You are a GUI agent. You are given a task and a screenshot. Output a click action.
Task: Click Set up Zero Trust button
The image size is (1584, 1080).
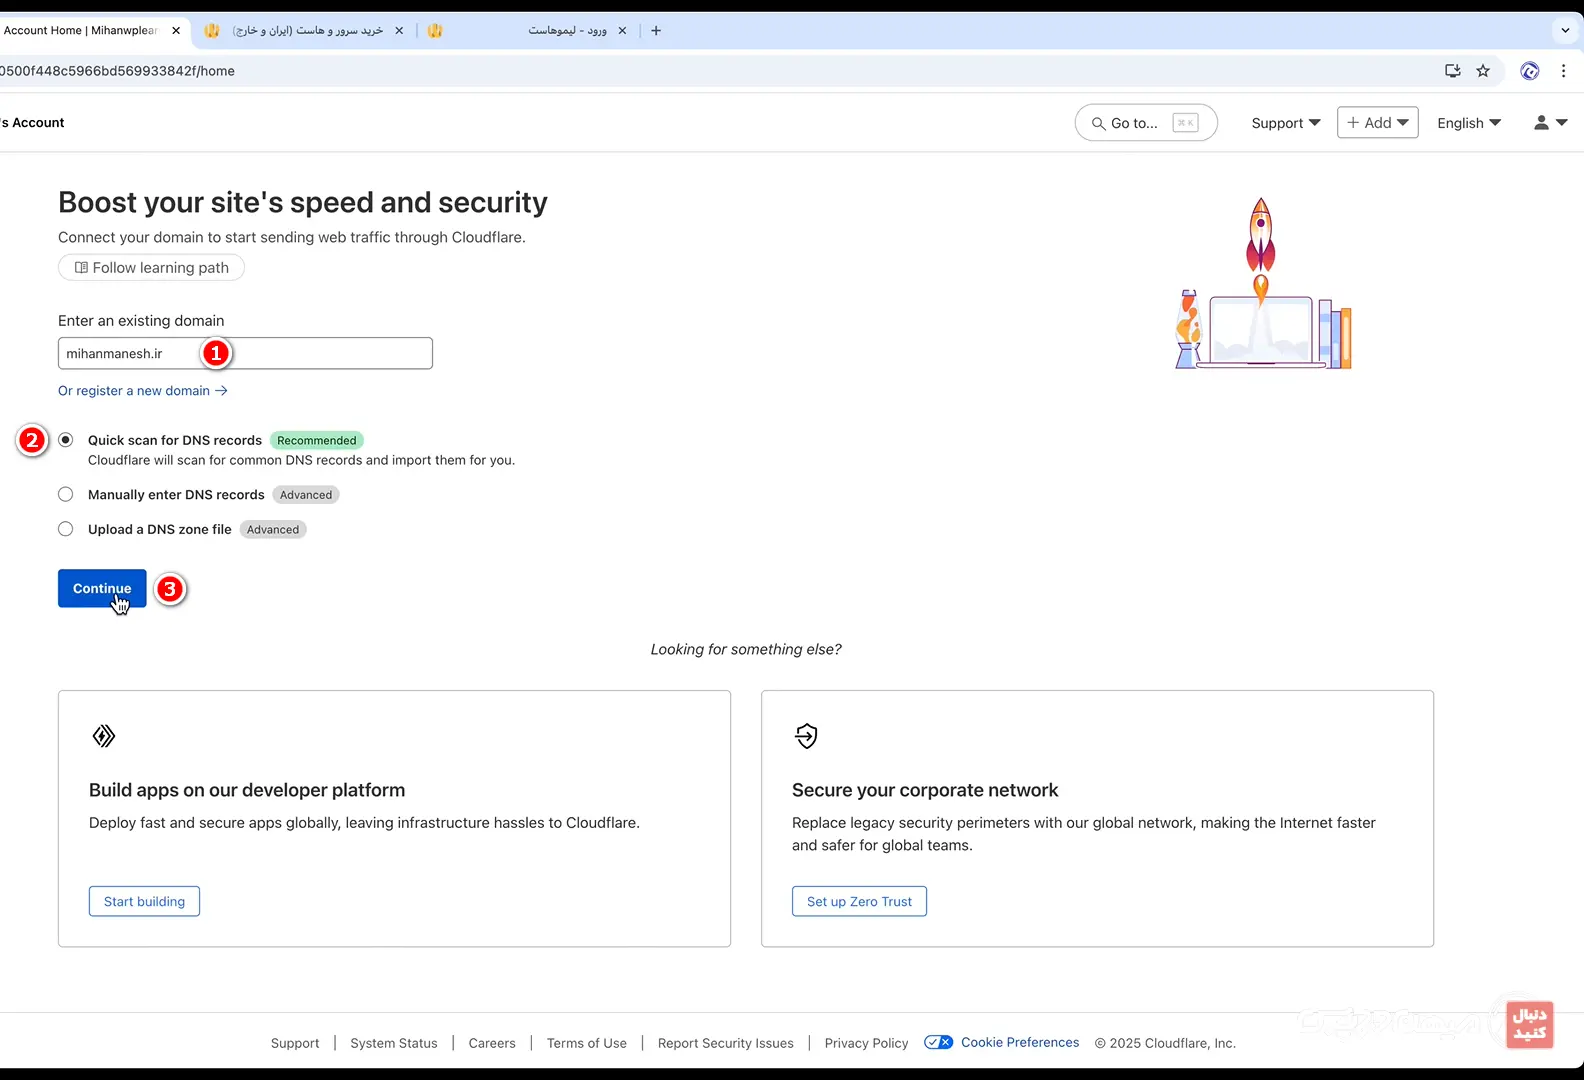(859, 901)
